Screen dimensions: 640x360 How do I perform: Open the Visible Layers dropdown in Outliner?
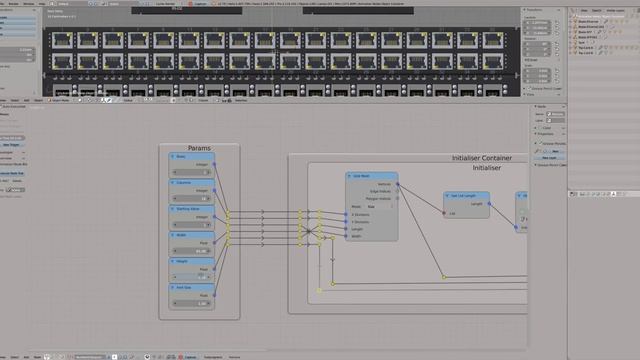point(615,10)
